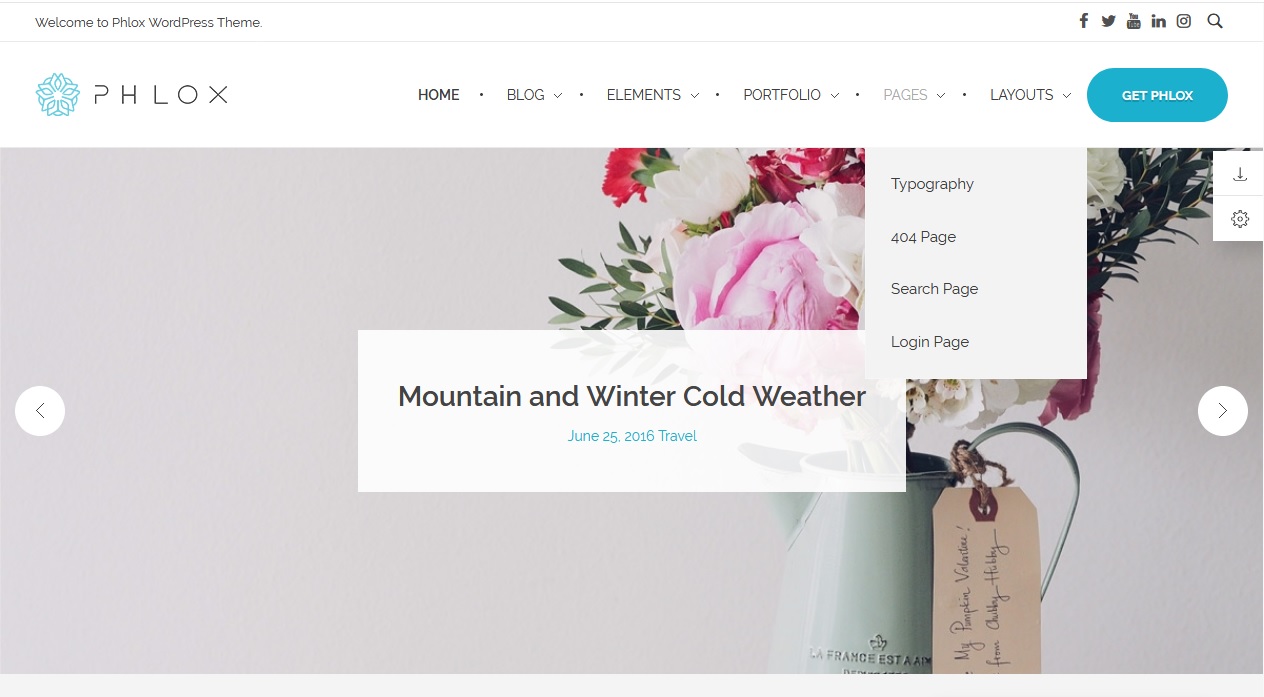Select Typography from Pages submenu
This screenshot has width=1264, height=697.
click(x=932, y=184)
